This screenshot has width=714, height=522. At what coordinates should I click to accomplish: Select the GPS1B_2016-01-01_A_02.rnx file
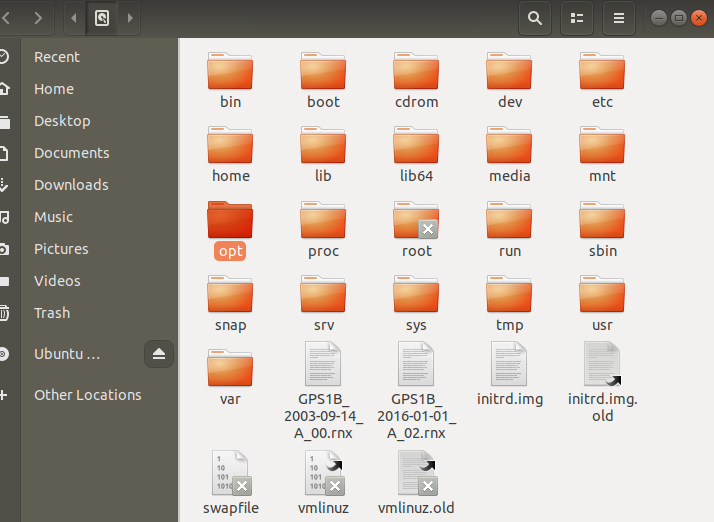[x=416, y=391]
